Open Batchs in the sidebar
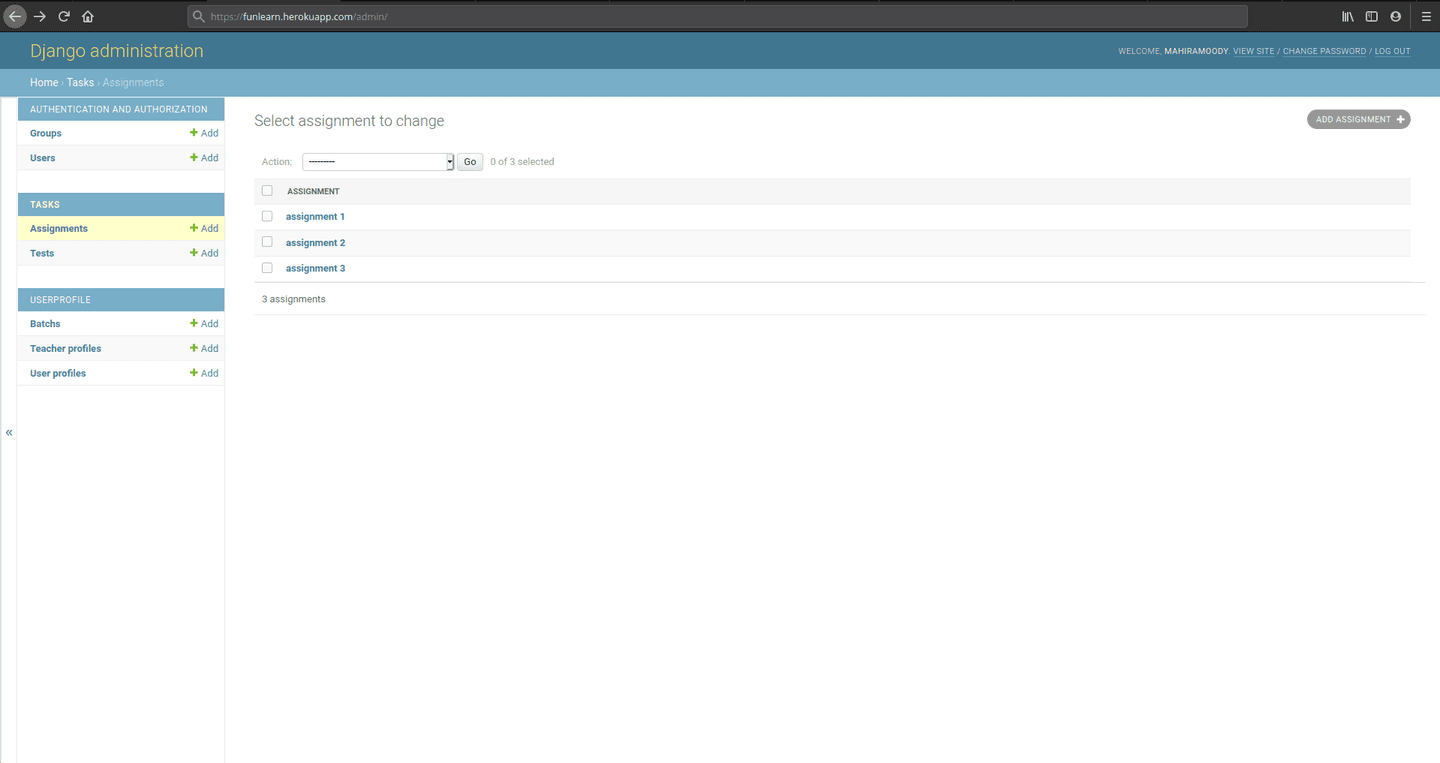This screenshot has width=1440, height=763. [x=45, y=324]
